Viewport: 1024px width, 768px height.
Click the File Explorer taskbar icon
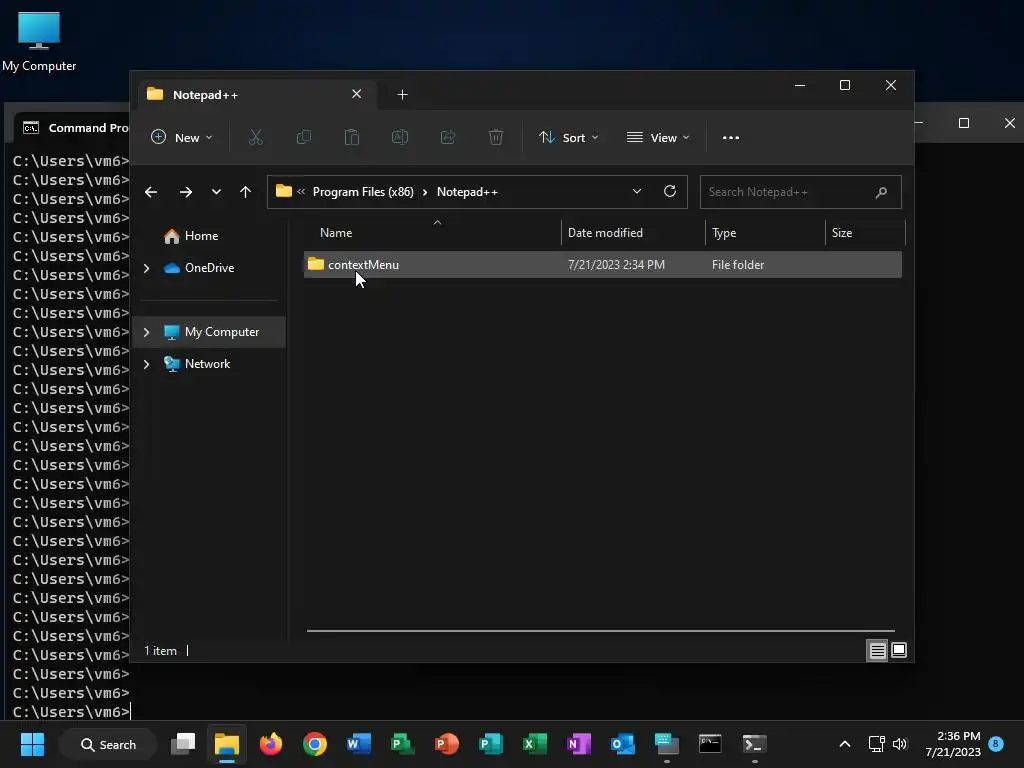[227, 744]
